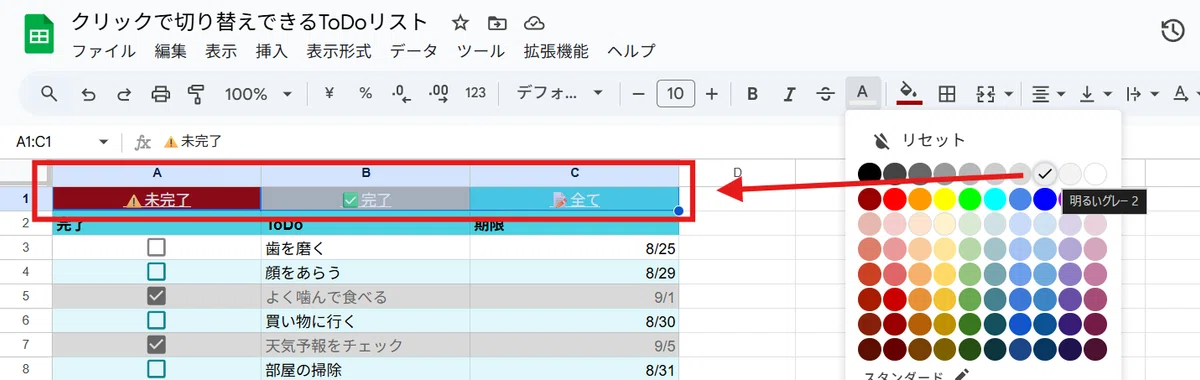
Task: Move the document to a folder
Action: click(x=497, y=23)
